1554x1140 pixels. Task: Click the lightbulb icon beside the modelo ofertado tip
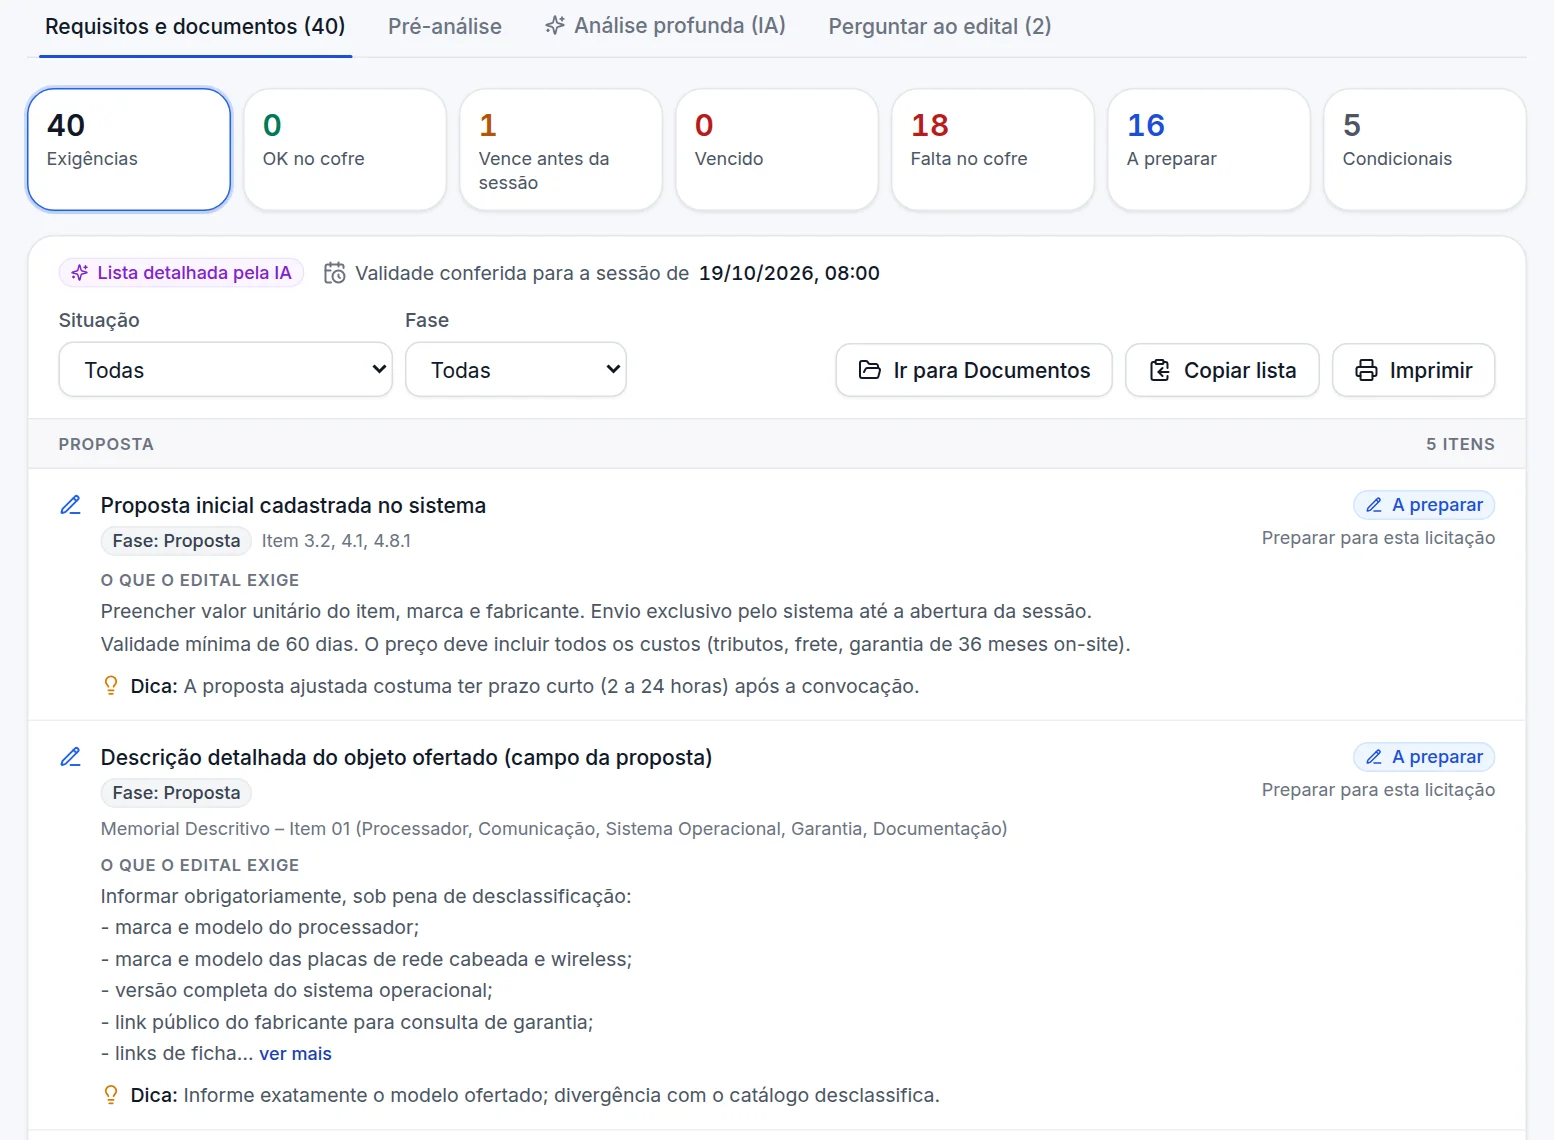pos(111,1095)
